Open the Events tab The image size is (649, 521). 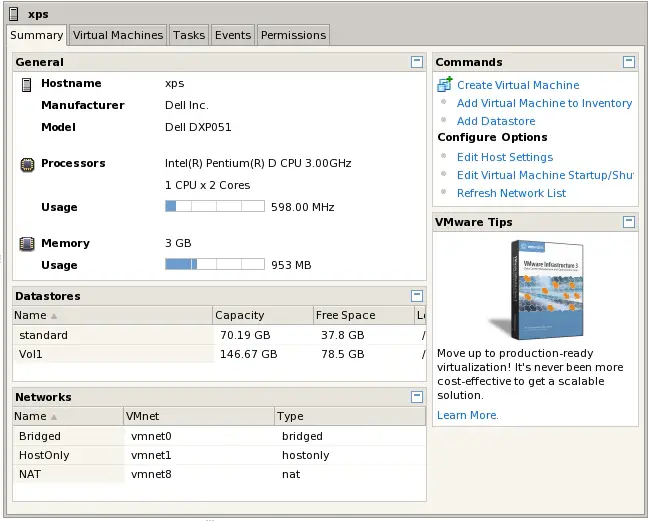233,35
